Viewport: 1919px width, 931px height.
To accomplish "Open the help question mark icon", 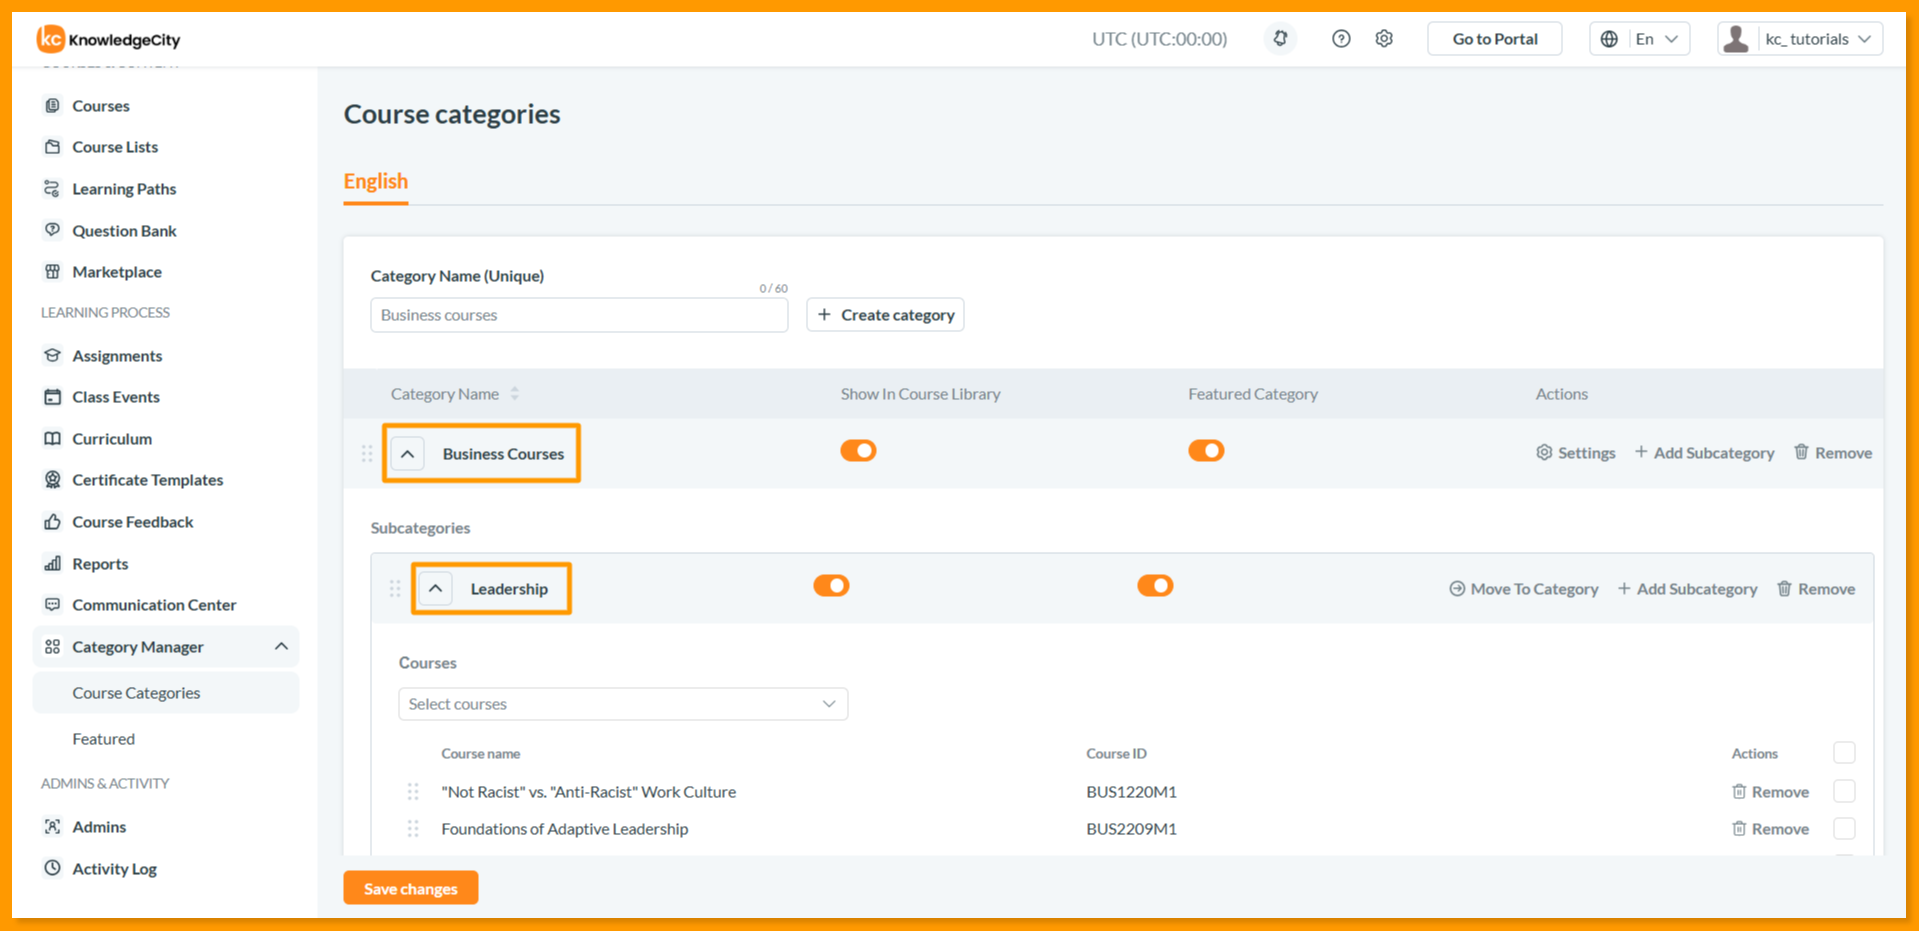I will (x=1341, y=39).
